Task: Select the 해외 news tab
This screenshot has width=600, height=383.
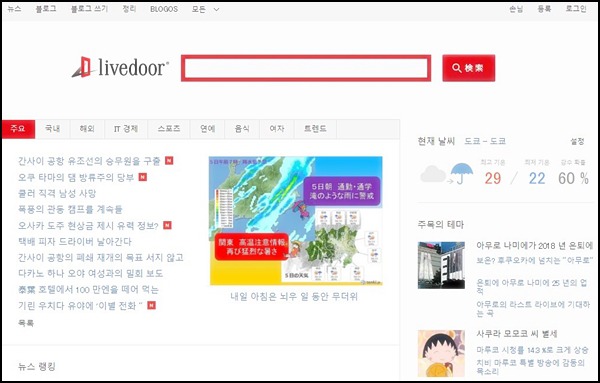Action: click(87, 129)
